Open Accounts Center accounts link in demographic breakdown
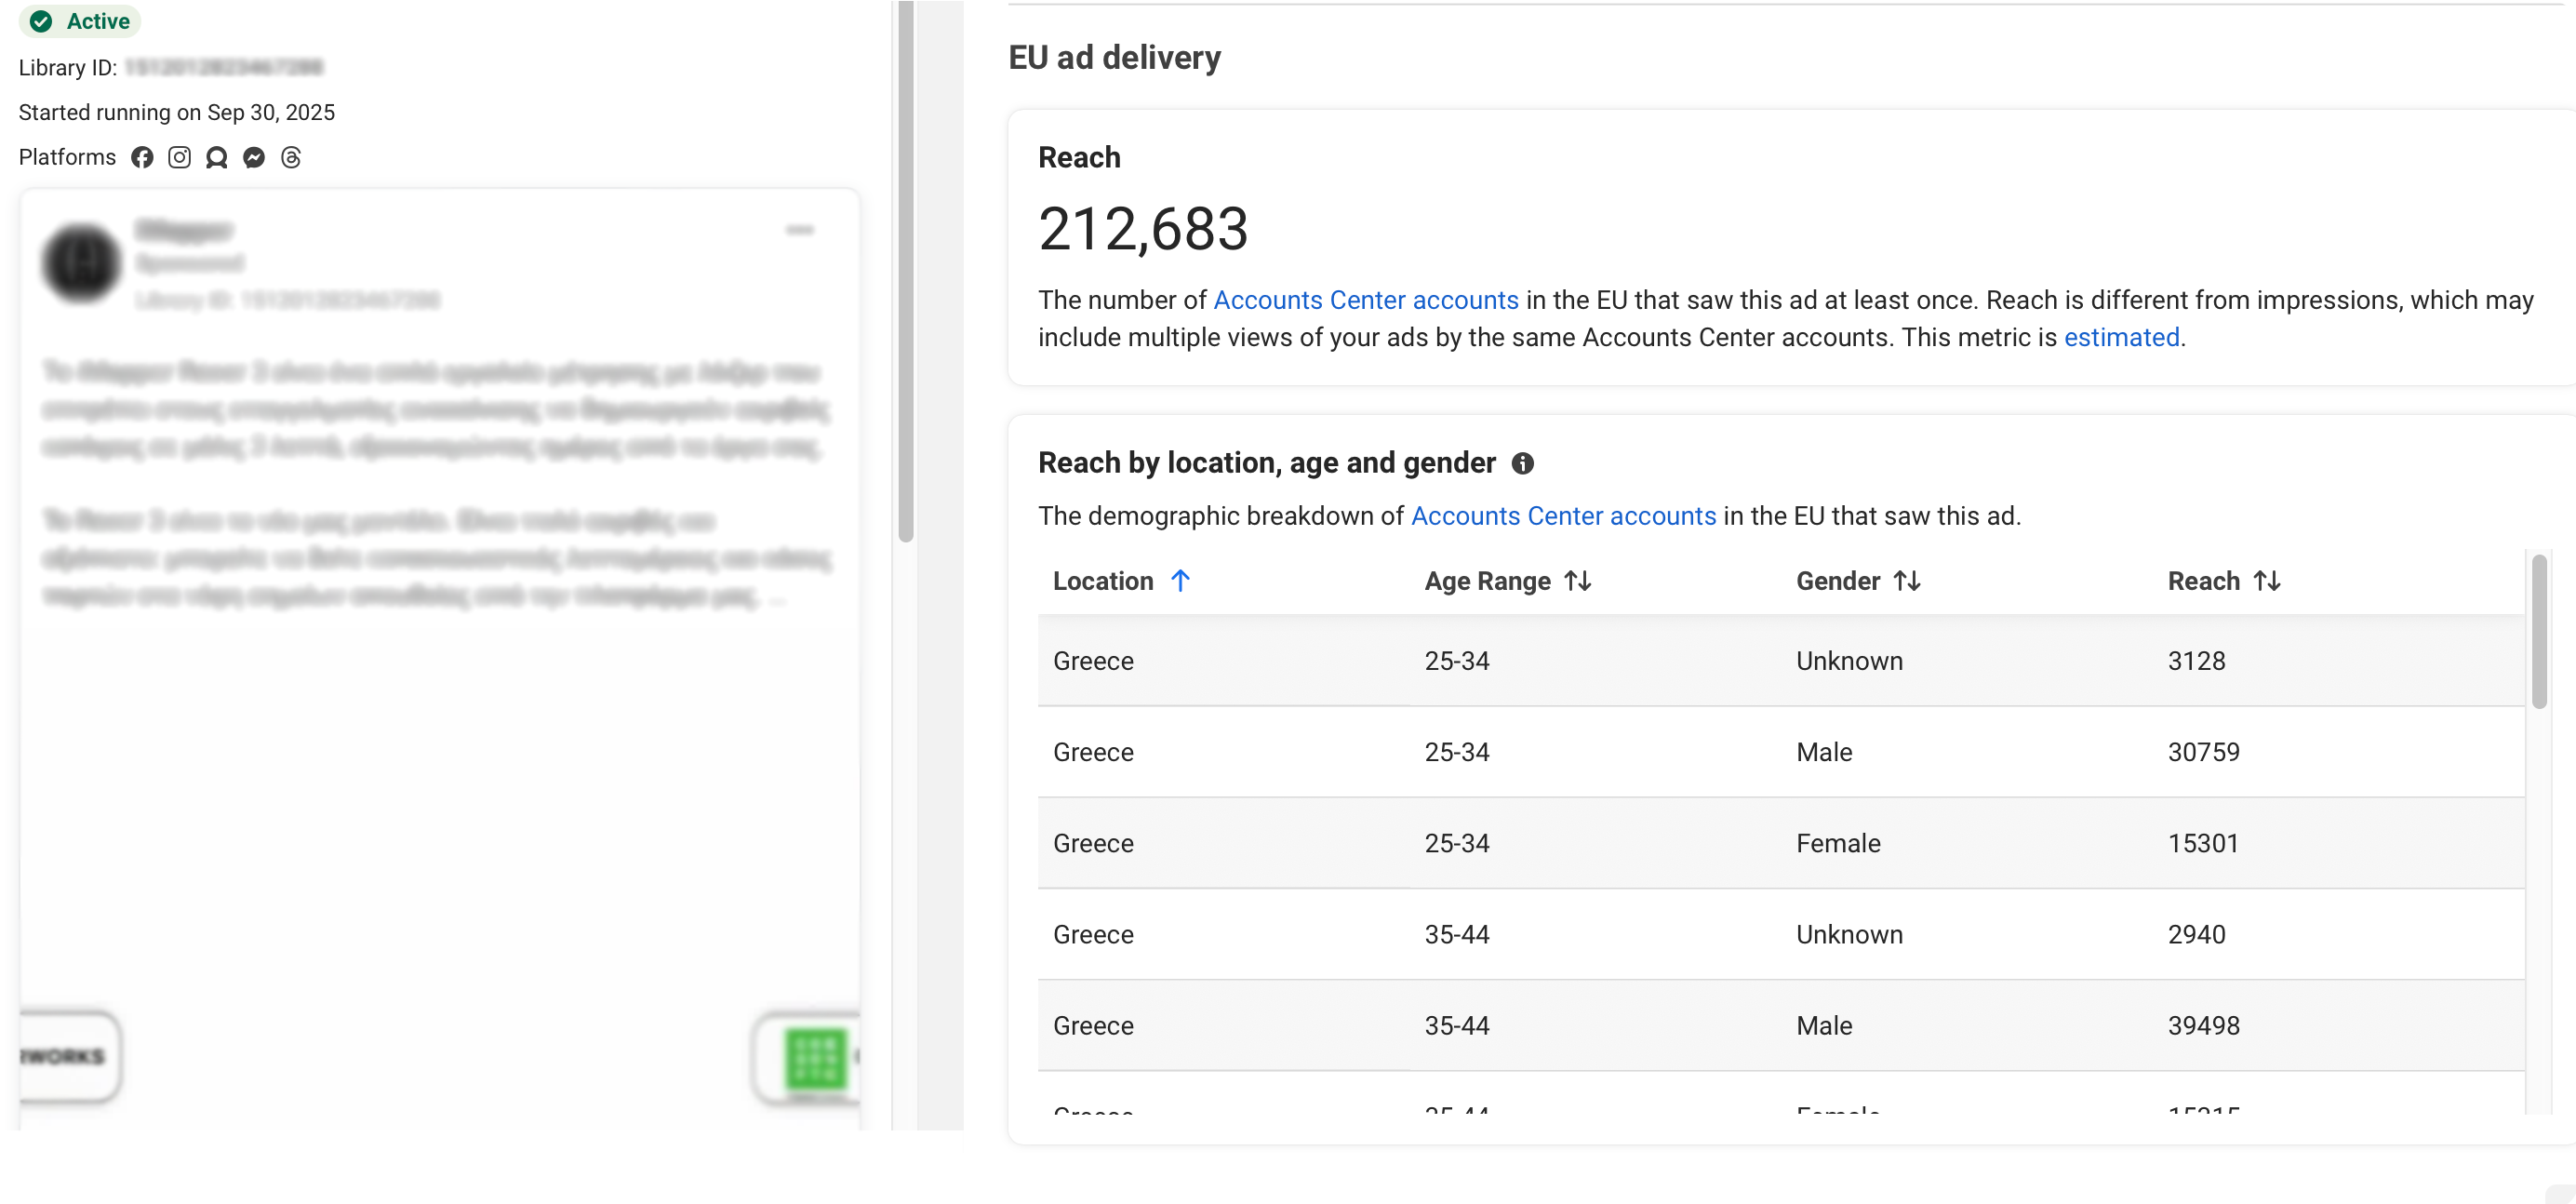The image size is (2576, 1204). 1563,516
